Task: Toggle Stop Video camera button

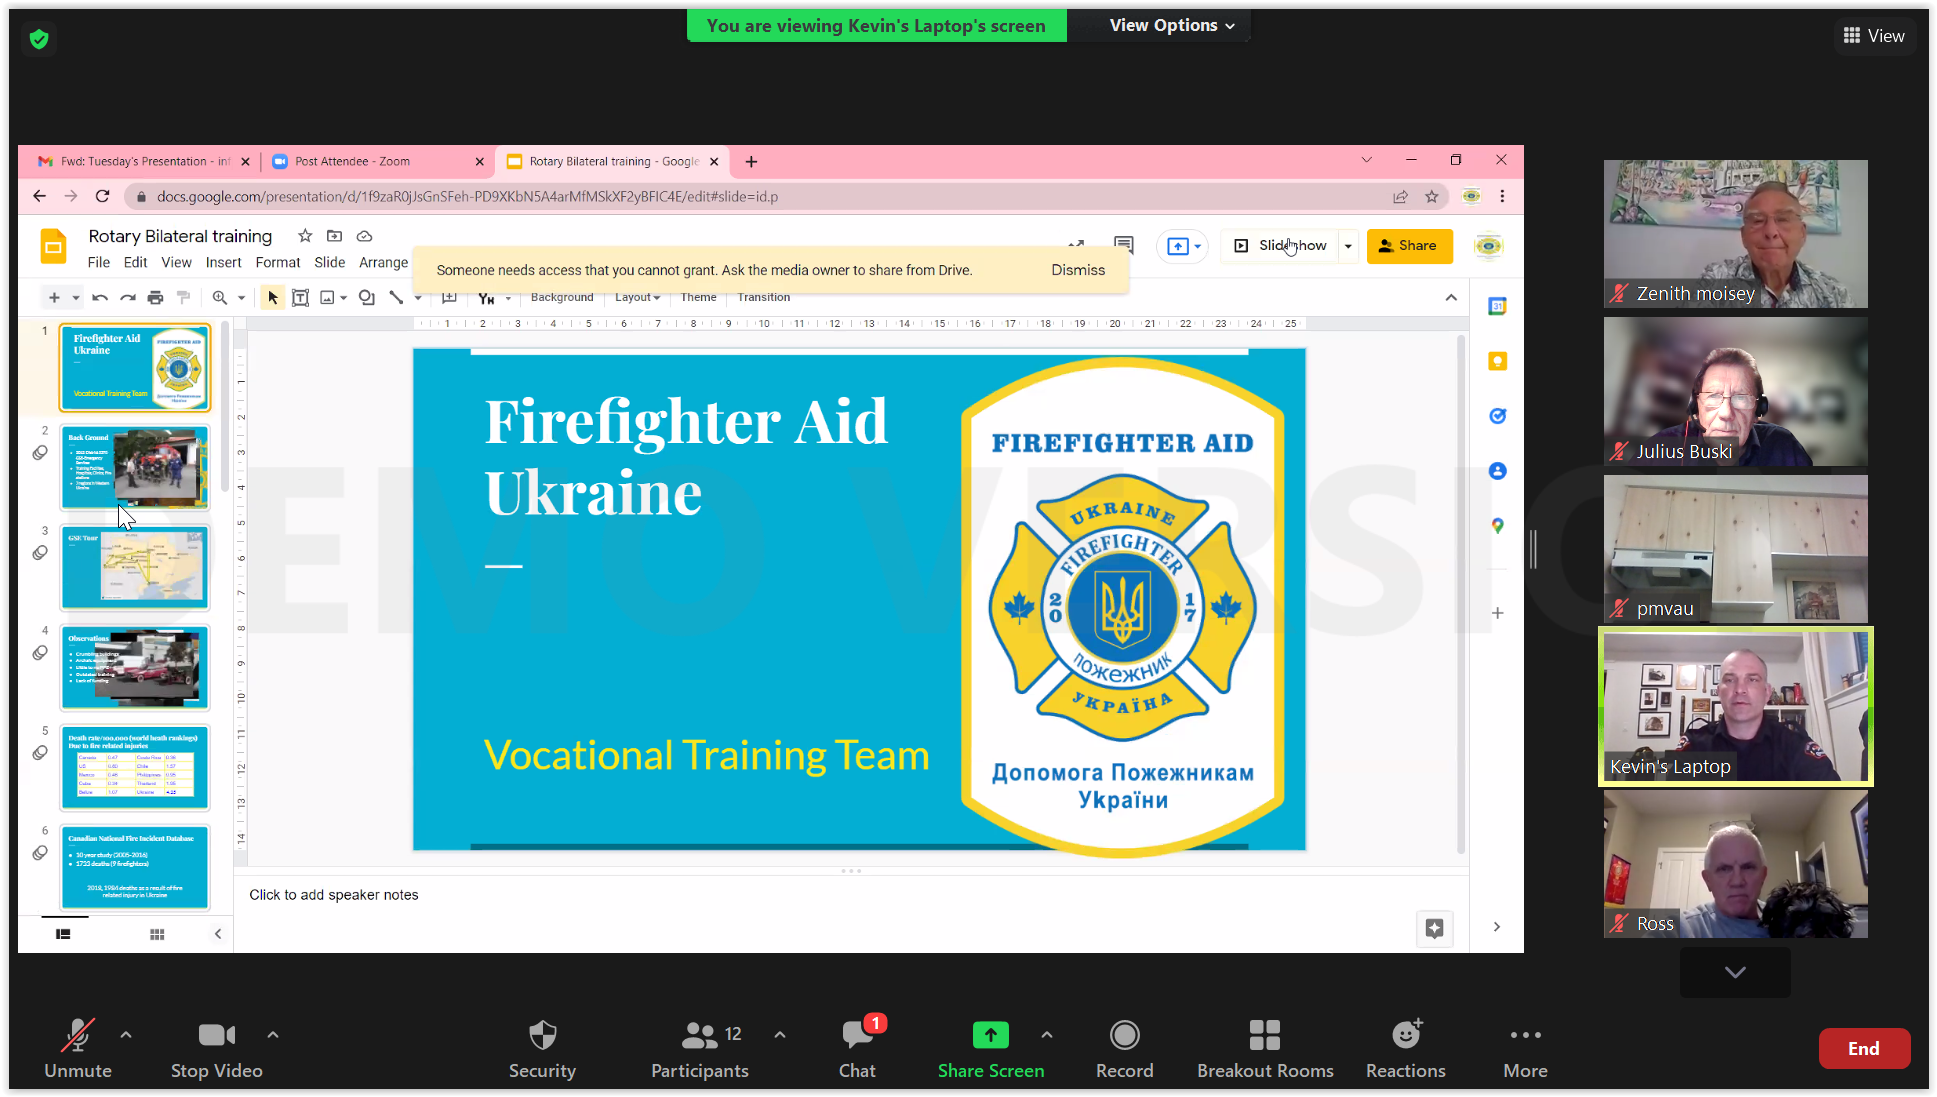Action: (x=216, y=1035)
